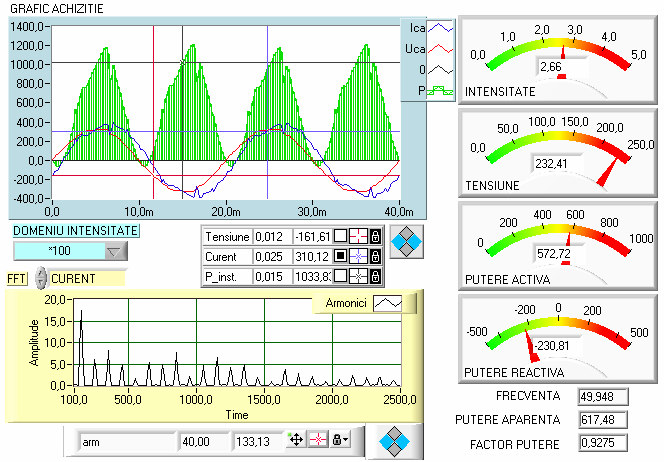Click the P_inst. cursor Y value starting 1033
The width and height of the screenshot is (664, 462).
pyautogui.click(x=313, y=277)
